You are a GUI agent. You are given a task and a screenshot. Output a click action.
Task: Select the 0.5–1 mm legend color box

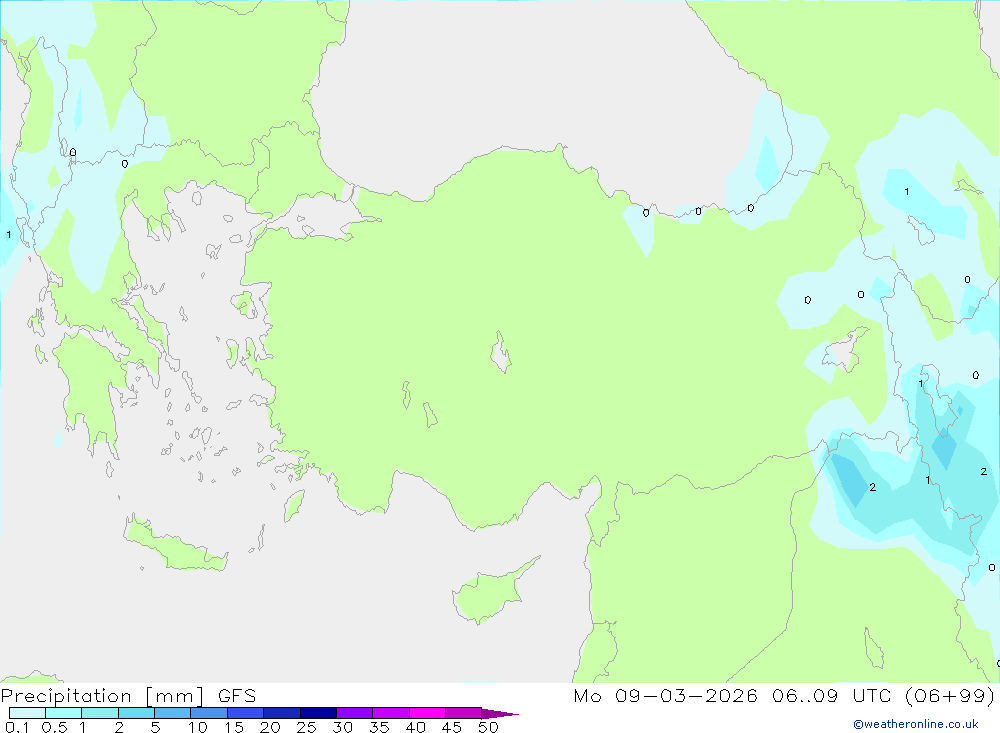pyautogui.click(x=64, y=713)
